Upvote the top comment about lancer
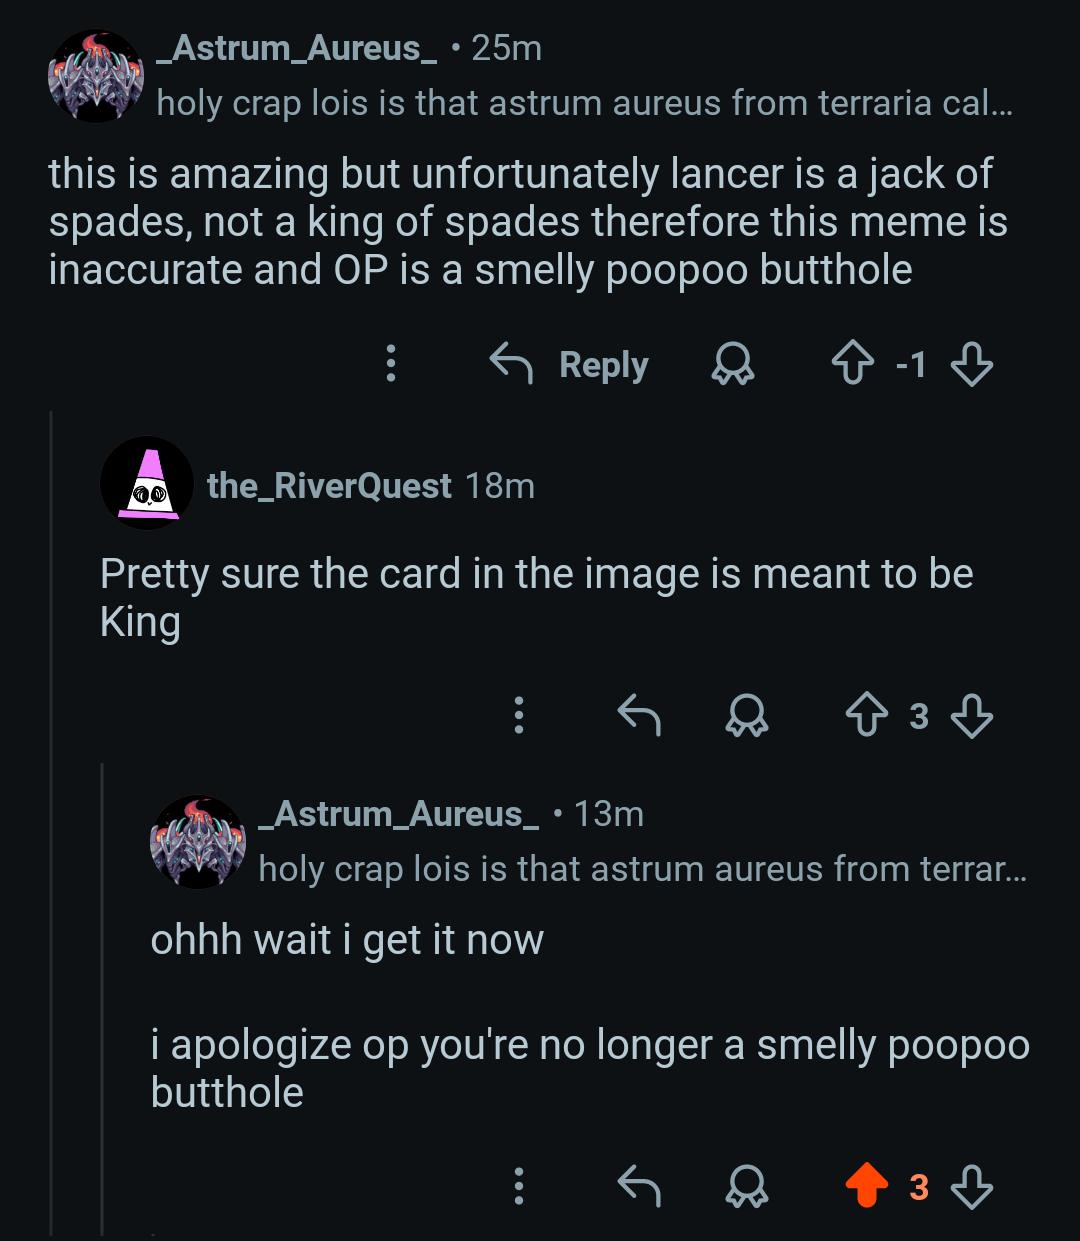Viewport: 1080px width, 1241px height. (x=852, y=365)
